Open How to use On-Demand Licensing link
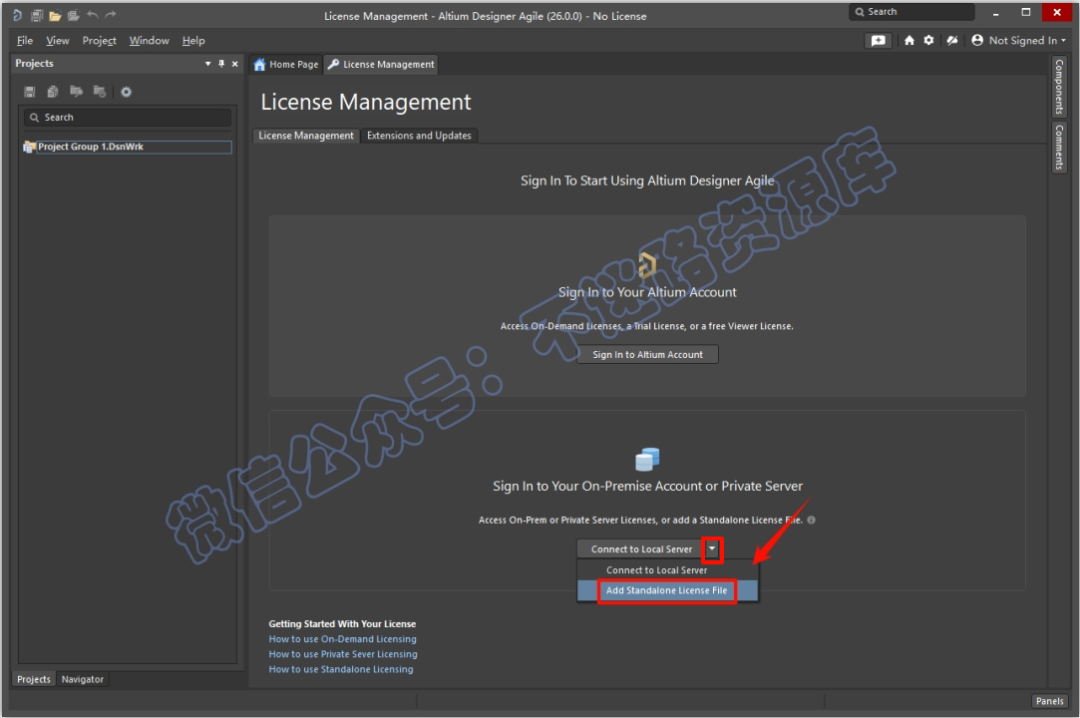Image resolution: width=1080 pixels, height=718 pixels. [342, 639]
